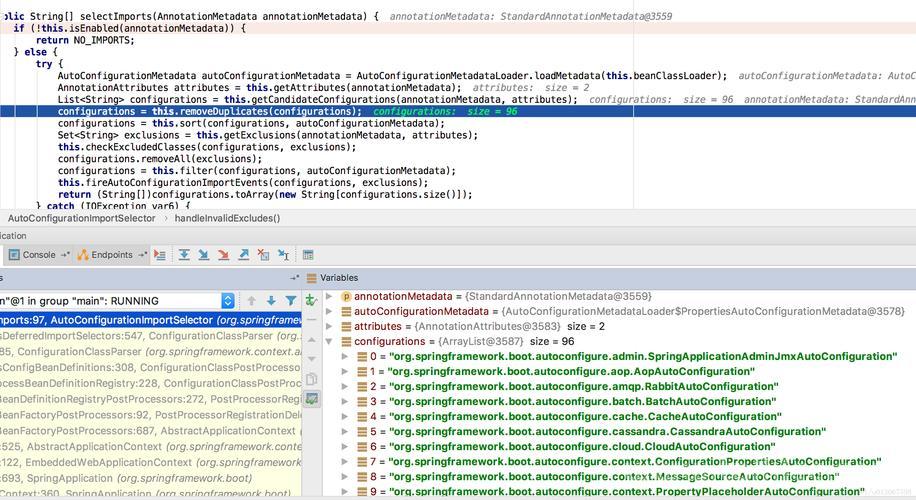The height and width of the screenshot is (500, 916).
Task: Click the pin arrow beside Endpoints tab
Action: pos(142,255)
